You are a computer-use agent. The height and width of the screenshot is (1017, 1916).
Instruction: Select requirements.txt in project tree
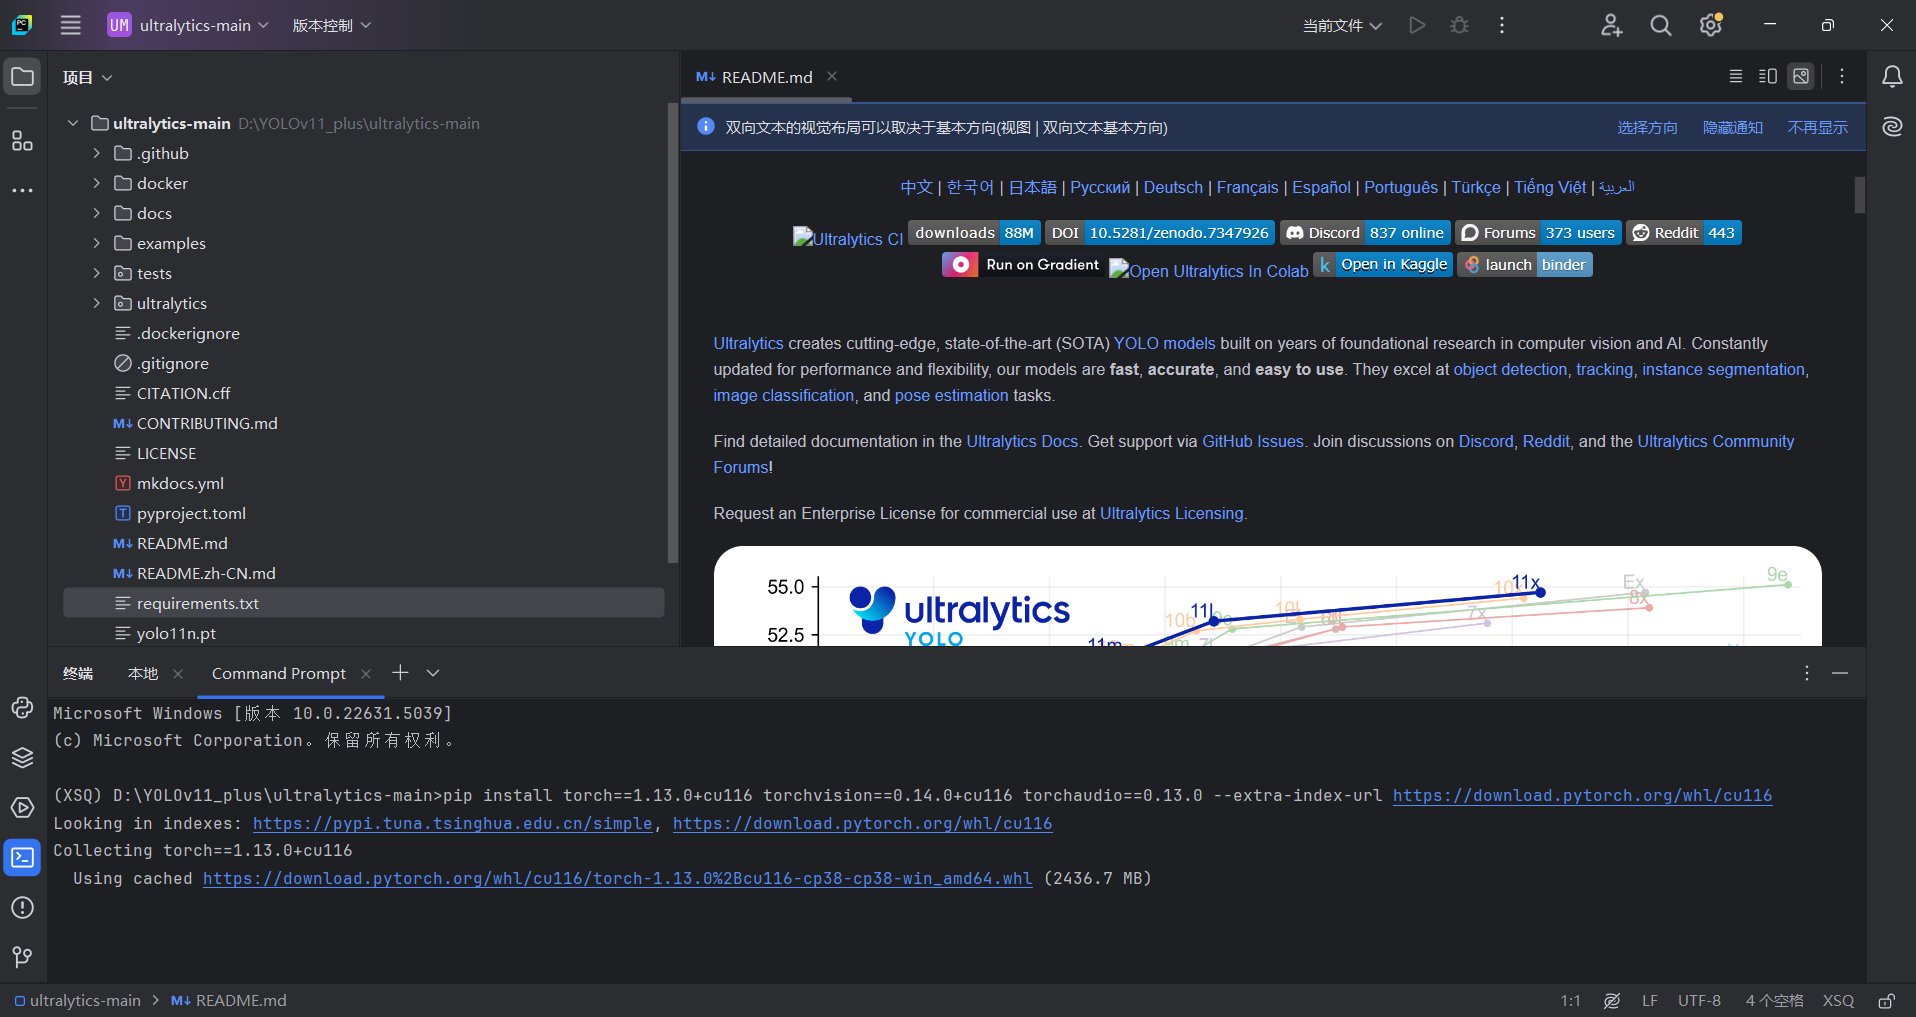point(363,603)
